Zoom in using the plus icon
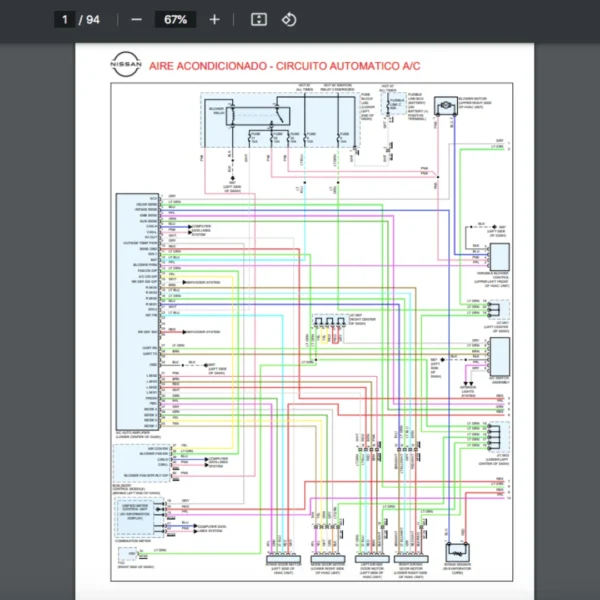Image resolution: width=600 pixels, height=600 pixels. pos(214,19)
